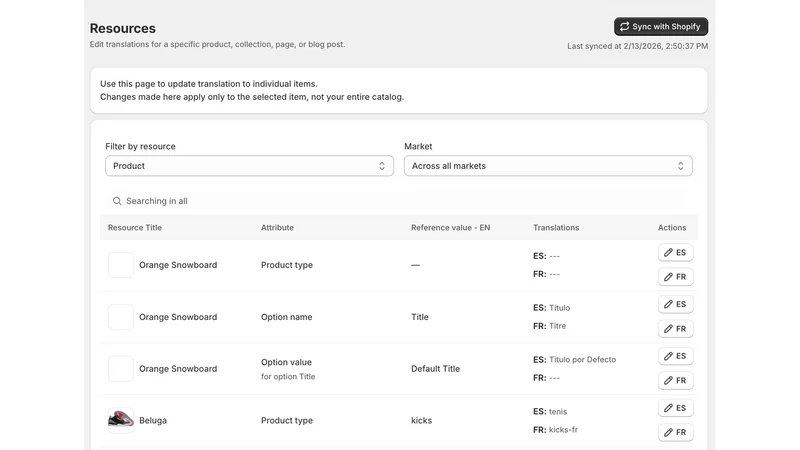Click the Last synced timestamp text
Image resolution: width=800 pixels, height=450 pixels.
tap(637, 46)
